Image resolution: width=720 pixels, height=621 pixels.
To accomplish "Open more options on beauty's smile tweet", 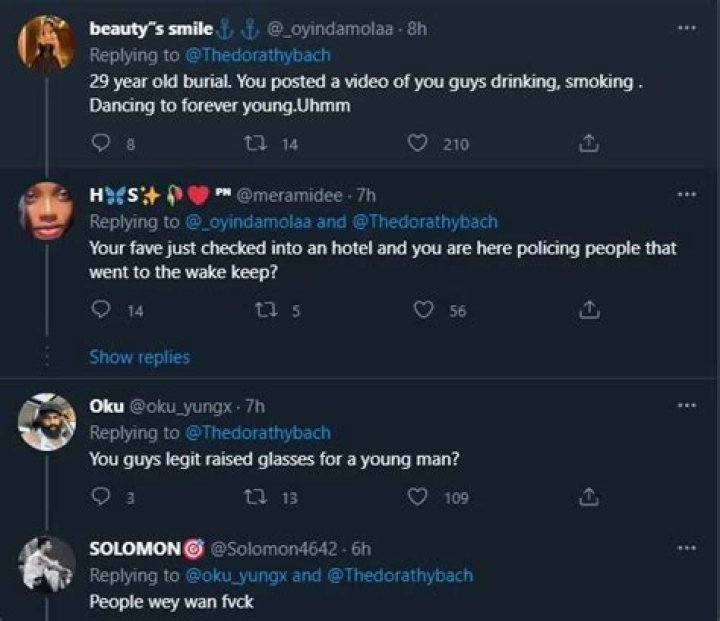I will [x=686, y=27].
